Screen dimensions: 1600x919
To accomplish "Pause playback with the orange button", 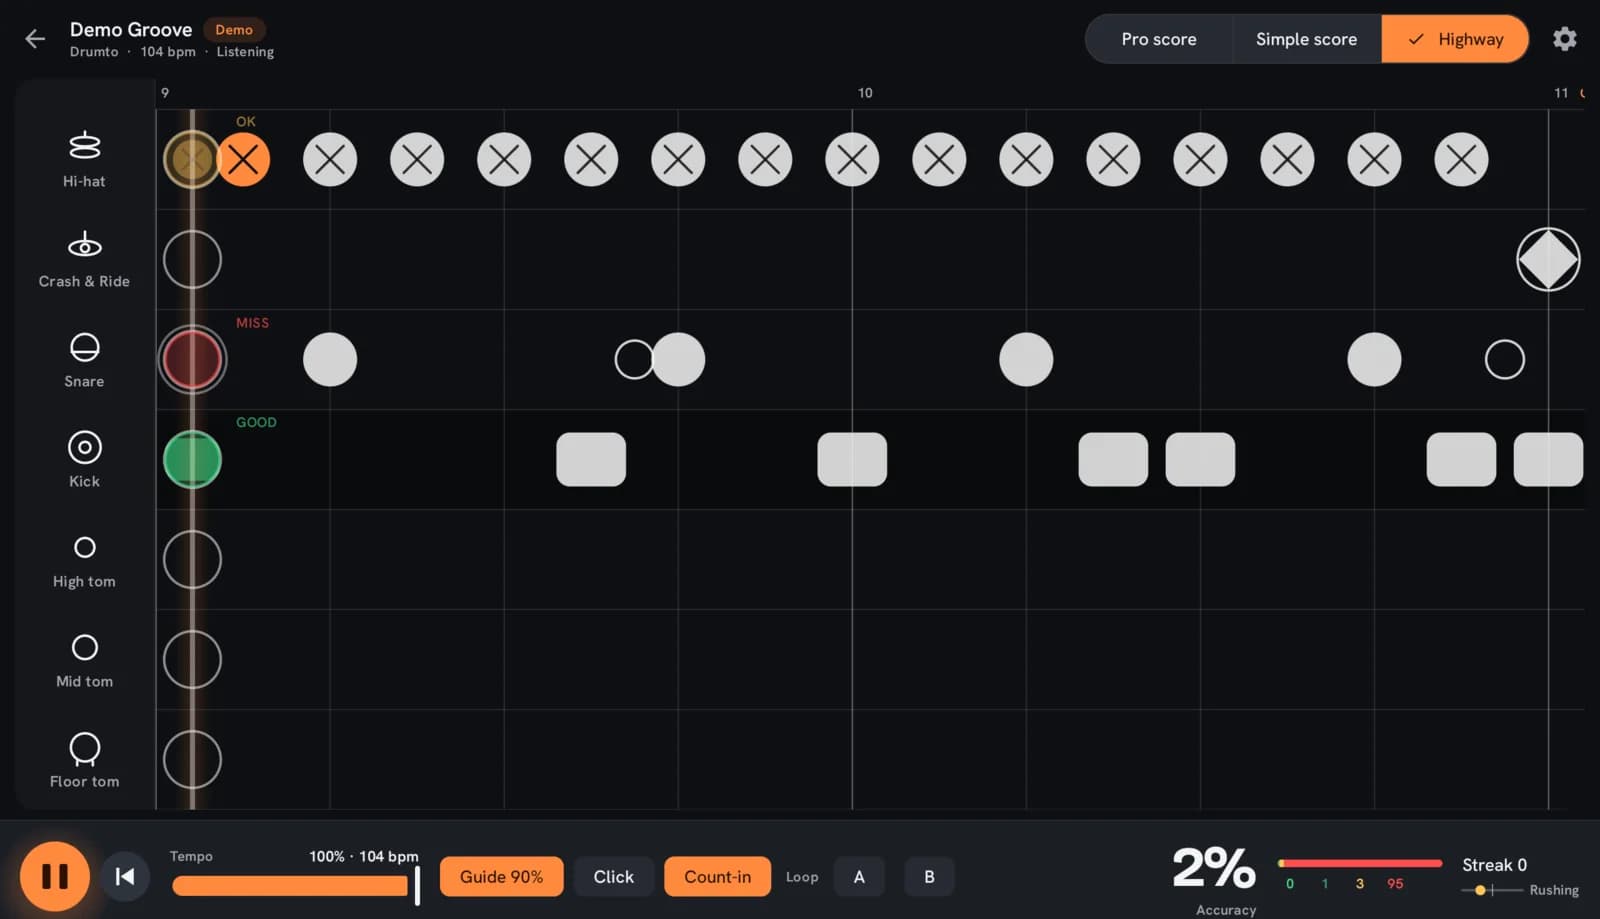I will [55, 877].
